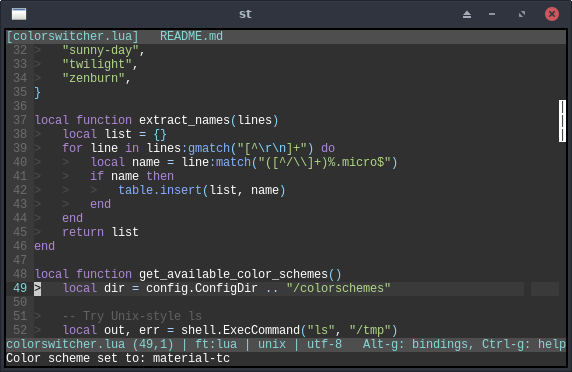572x372 pixels.
Task: Click the editor vertical scrollbar thumb
Action: coord(562,121)
